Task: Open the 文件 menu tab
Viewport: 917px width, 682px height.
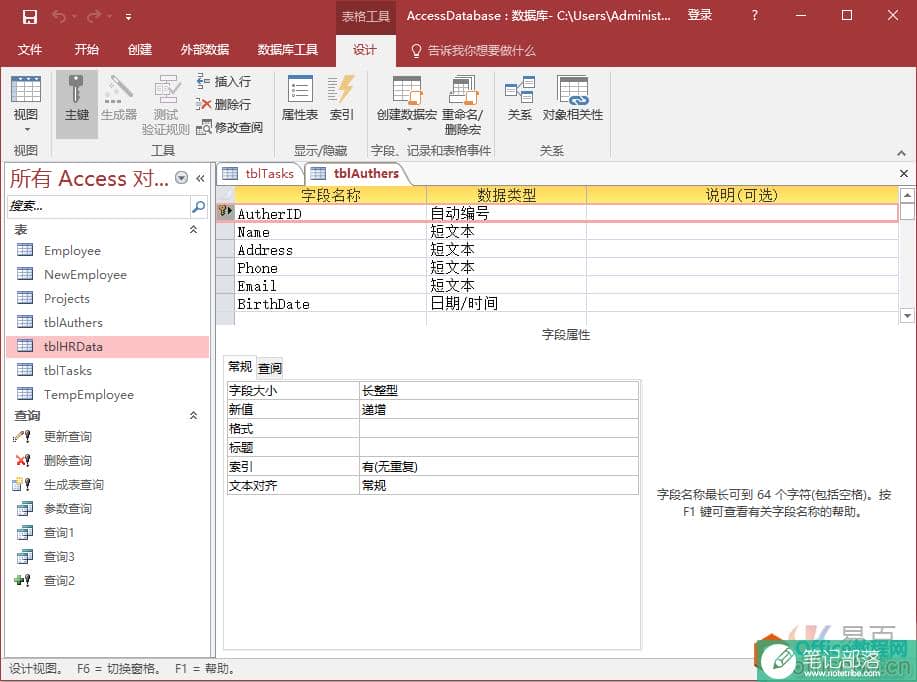Action: 29,50
